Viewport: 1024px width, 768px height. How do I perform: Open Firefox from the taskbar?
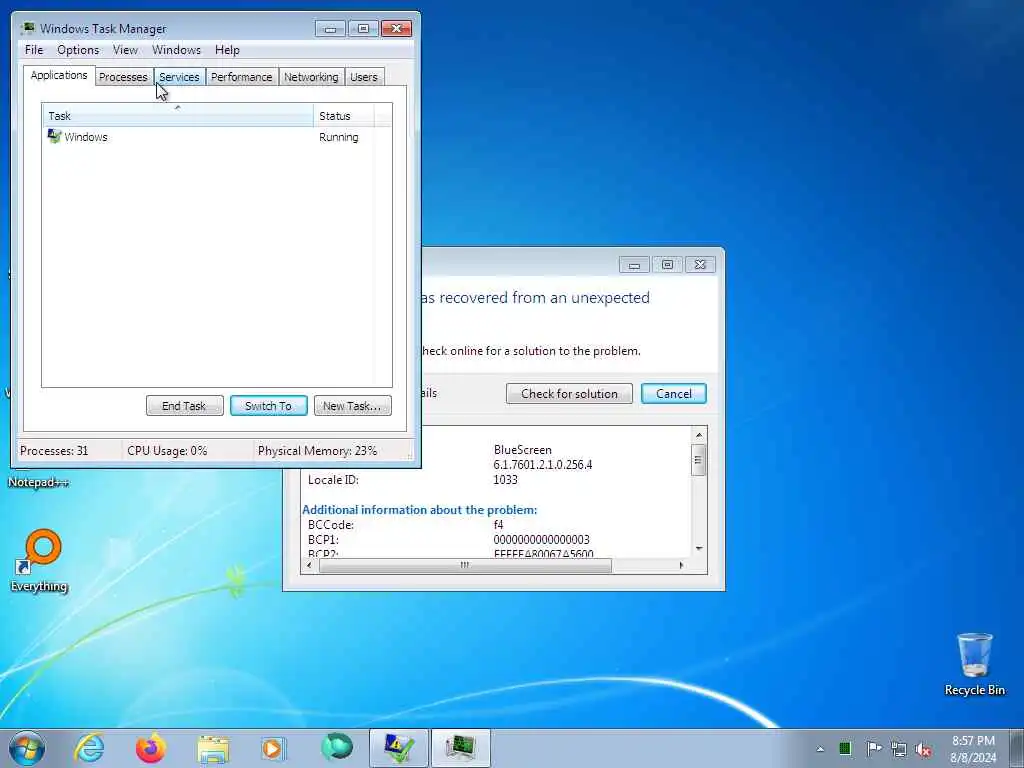150,748
